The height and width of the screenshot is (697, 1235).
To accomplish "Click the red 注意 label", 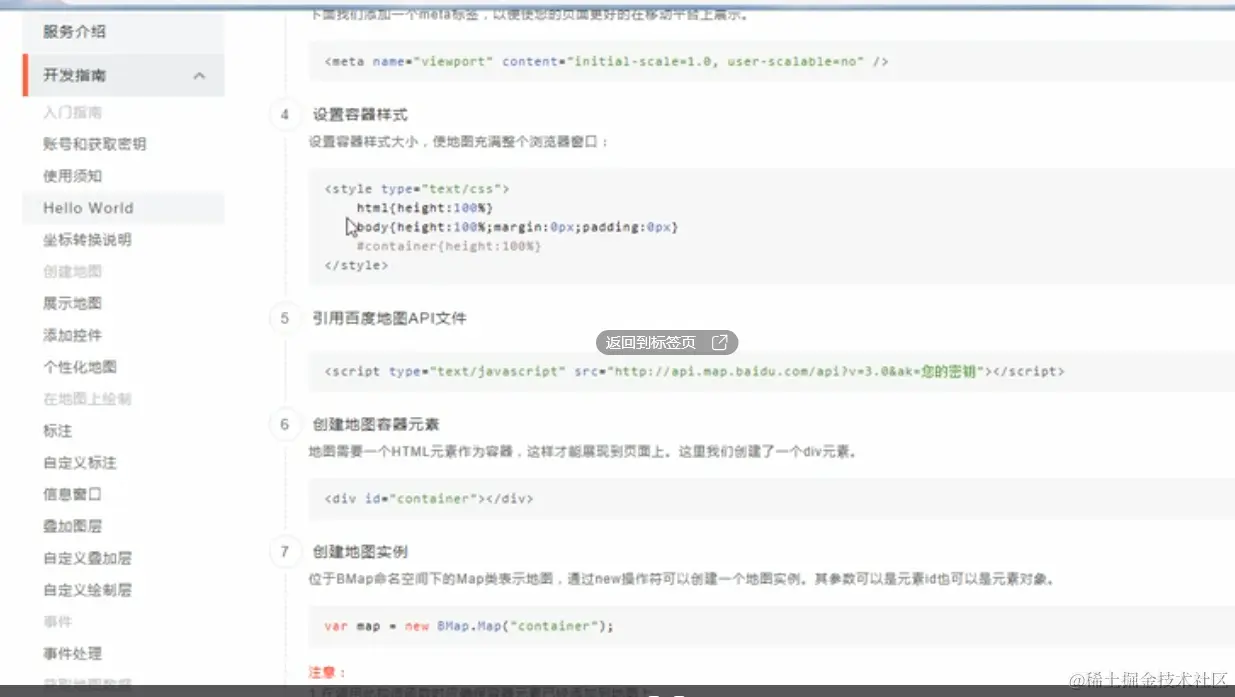I will coord(328,672).
